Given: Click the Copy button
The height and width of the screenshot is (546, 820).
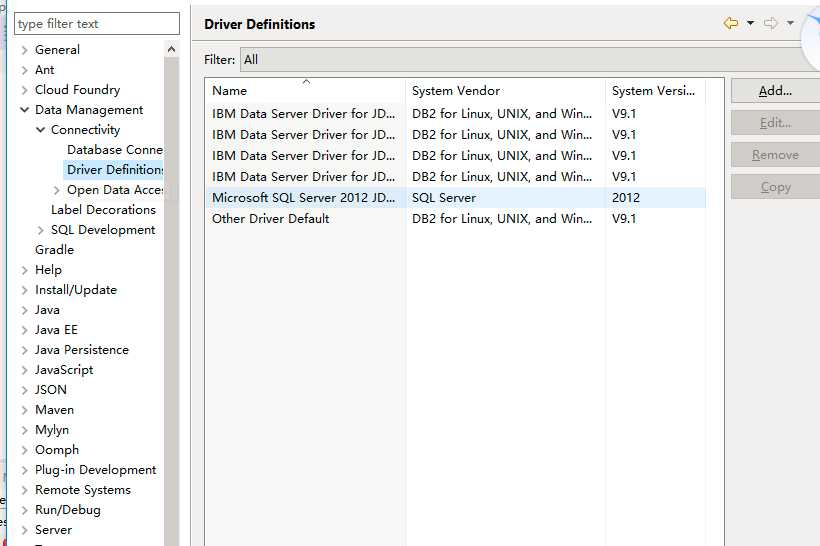Looking at the screenshot, I should [x=775, y=187].
